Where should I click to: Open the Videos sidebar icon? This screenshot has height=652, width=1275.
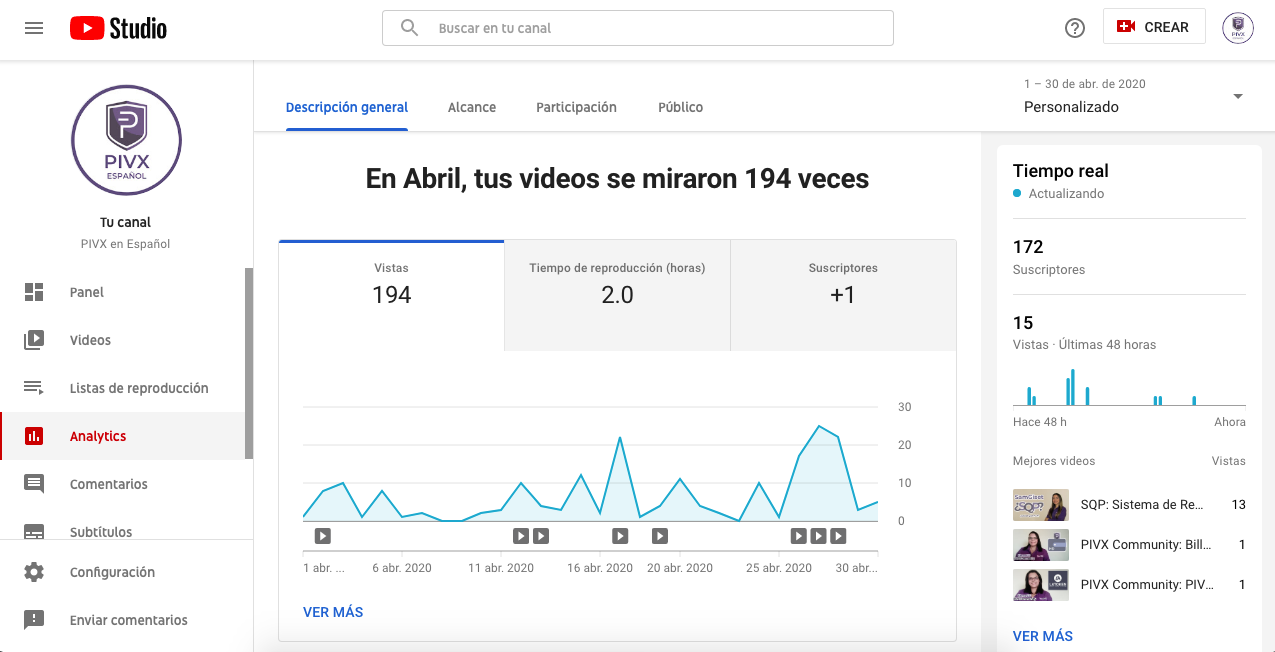click(34, 340)
